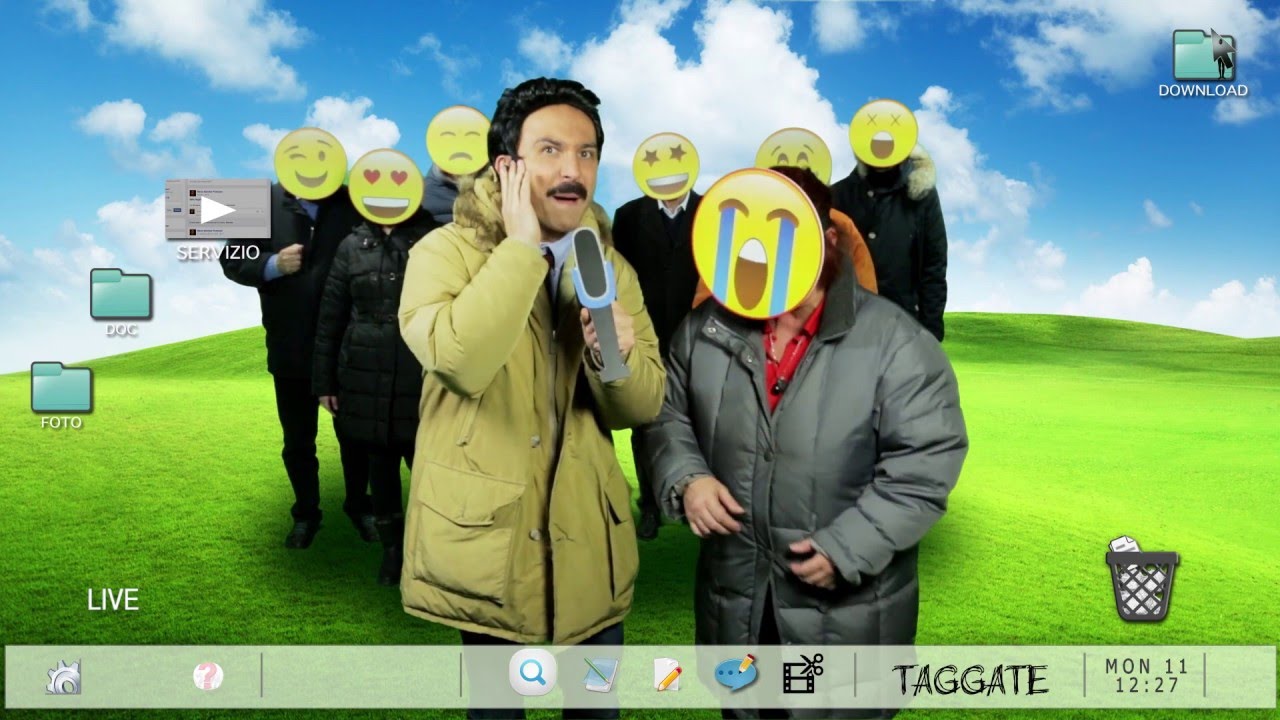Open the question mark help icon
The height and width of the screenshot is (720, 1280).
pyautogui.click(x=208, y=677)
